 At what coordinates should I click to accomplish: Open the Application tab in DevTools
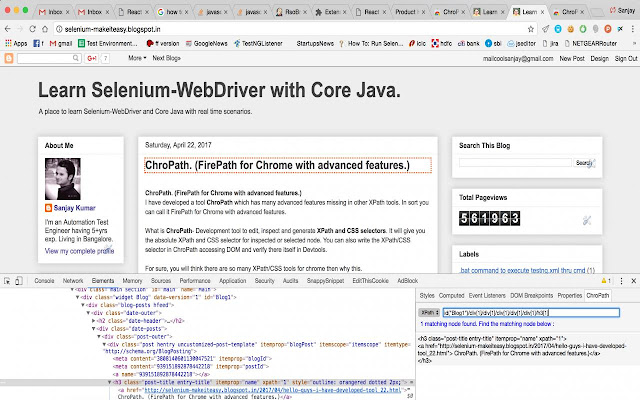(x=233, y=281)
